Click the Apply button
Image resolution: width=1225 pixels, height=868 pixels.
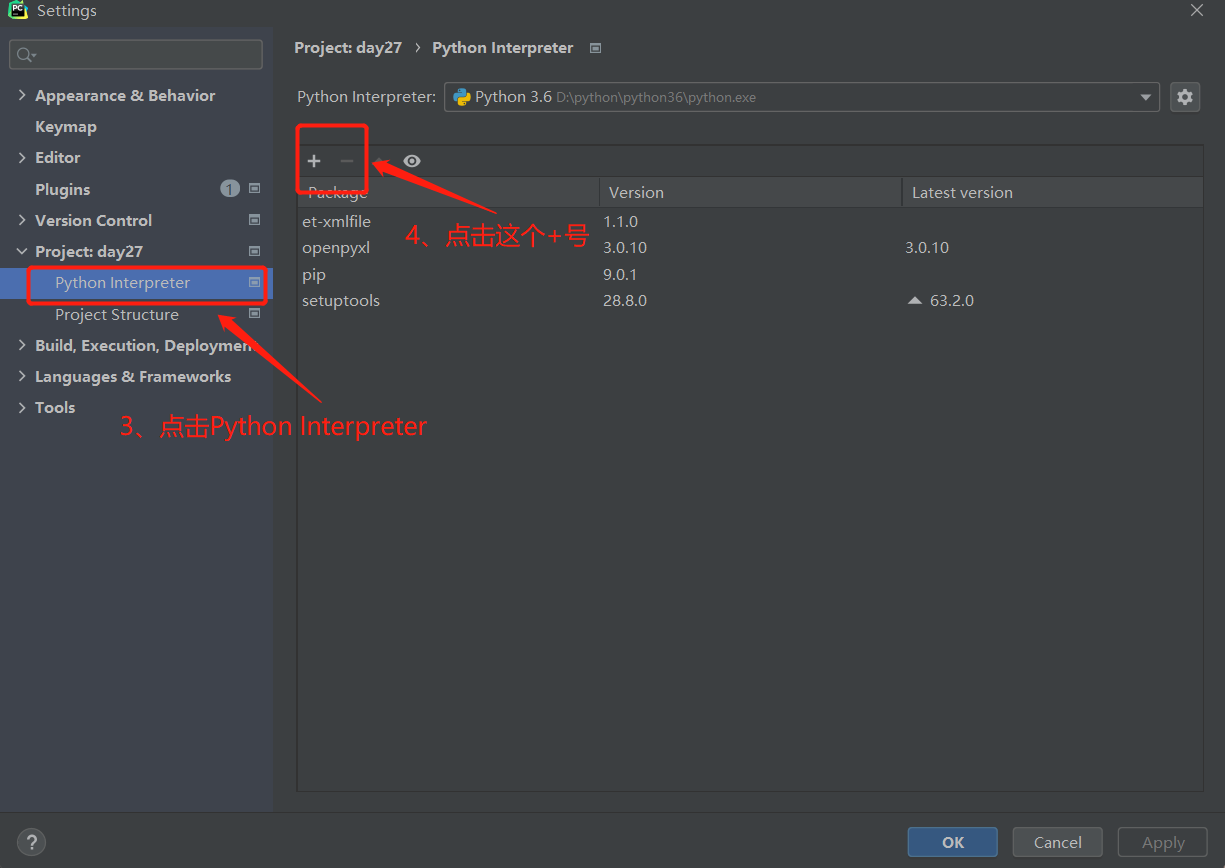1163,842
